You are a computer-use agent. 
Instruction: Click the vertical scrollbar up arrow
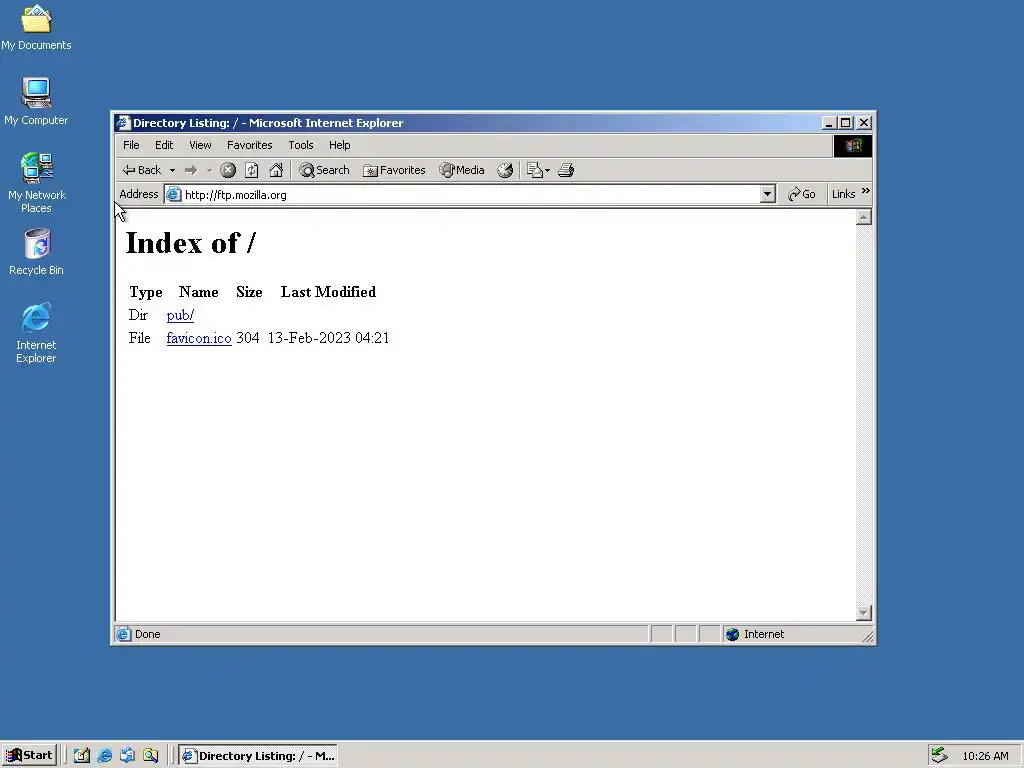pos(863,217)
